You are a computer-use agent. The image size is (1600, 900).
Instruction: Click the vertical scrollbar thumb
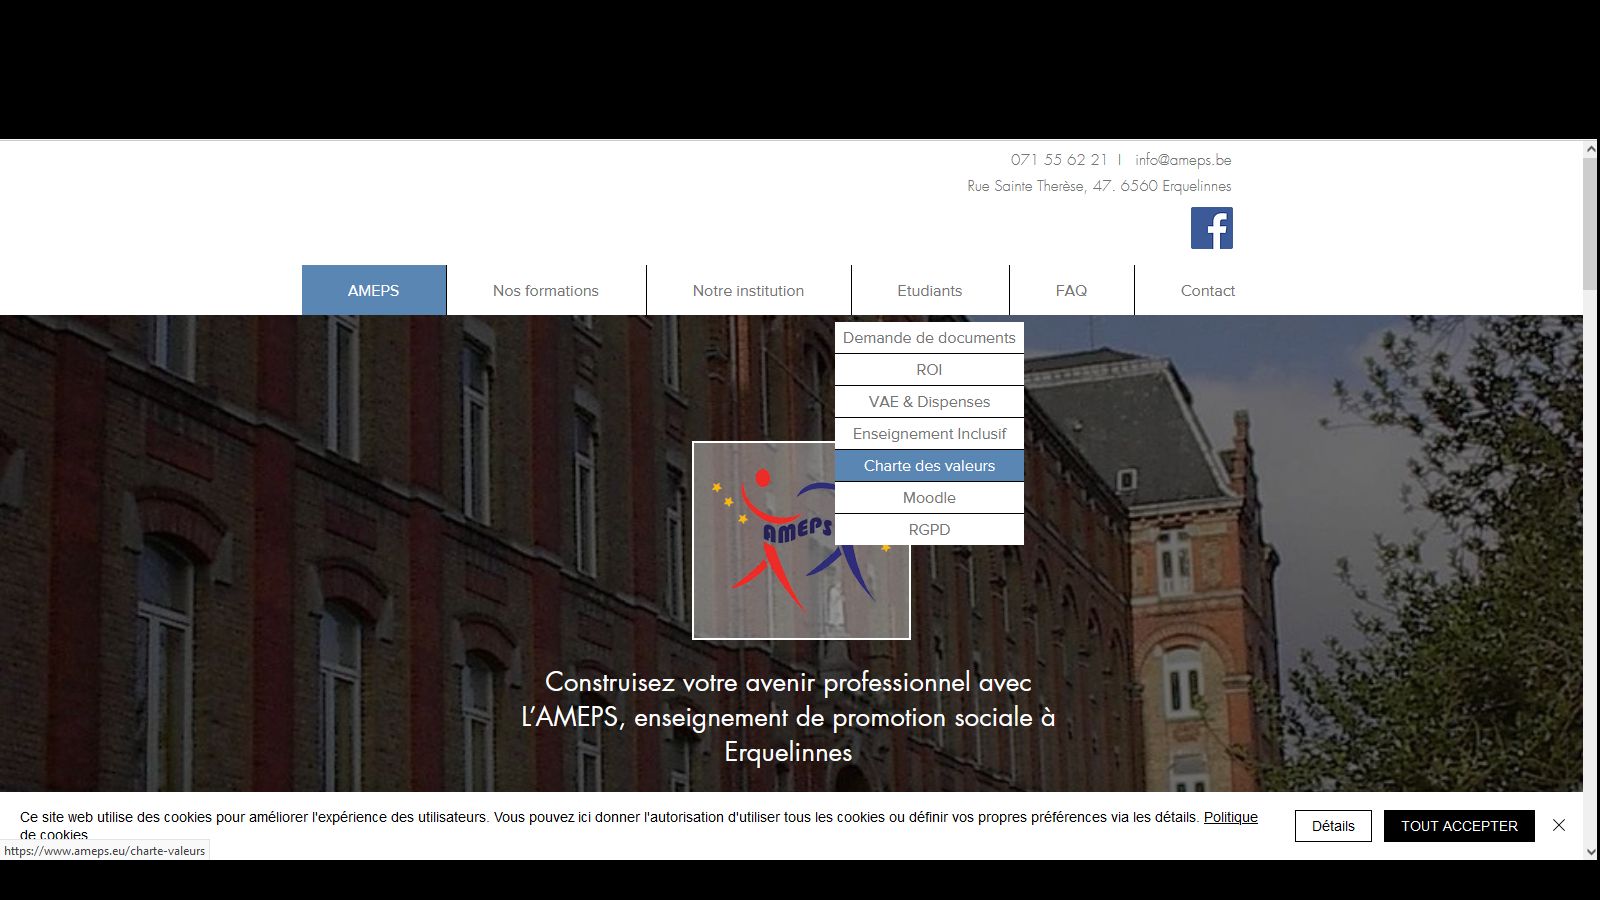coord(1591,223)
